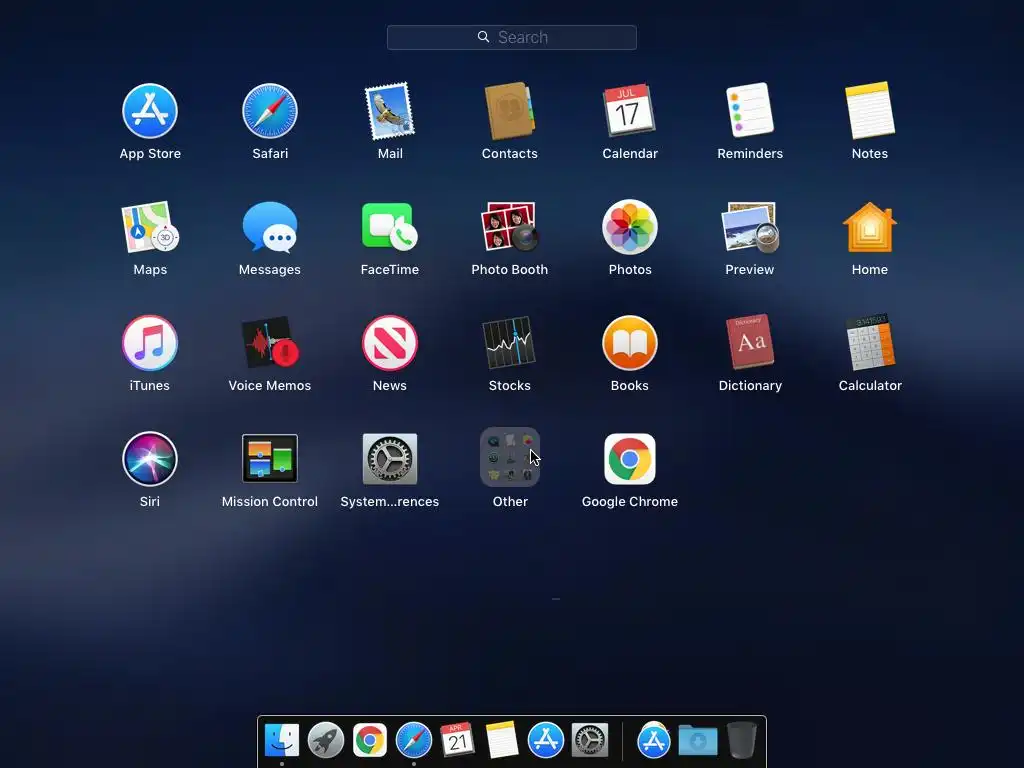Image resolution: width=1024 pixels, height=768 pixels.
Task: Open the yellow Notes pad in the Dock
Action: point(502,740)
